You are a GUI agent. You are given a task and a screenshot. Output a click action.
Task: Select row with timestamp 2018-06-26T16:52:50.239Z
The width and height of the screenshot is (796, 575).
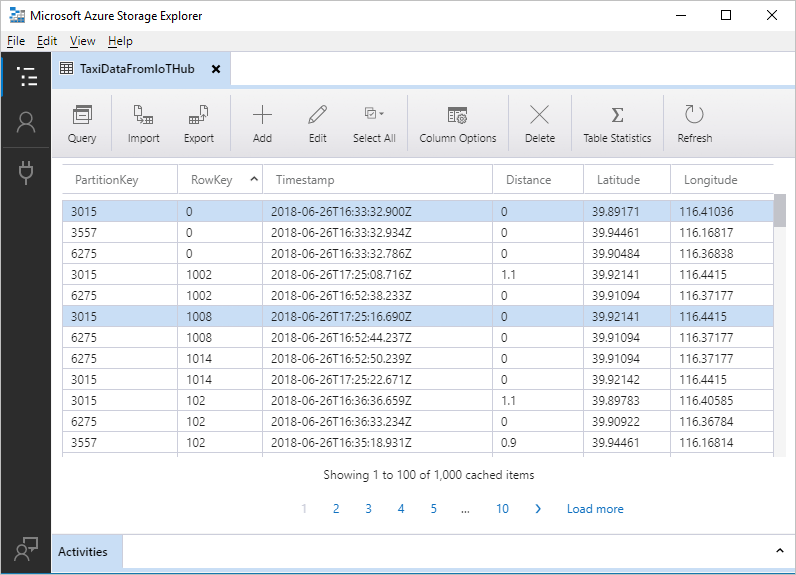pos(418,358)
